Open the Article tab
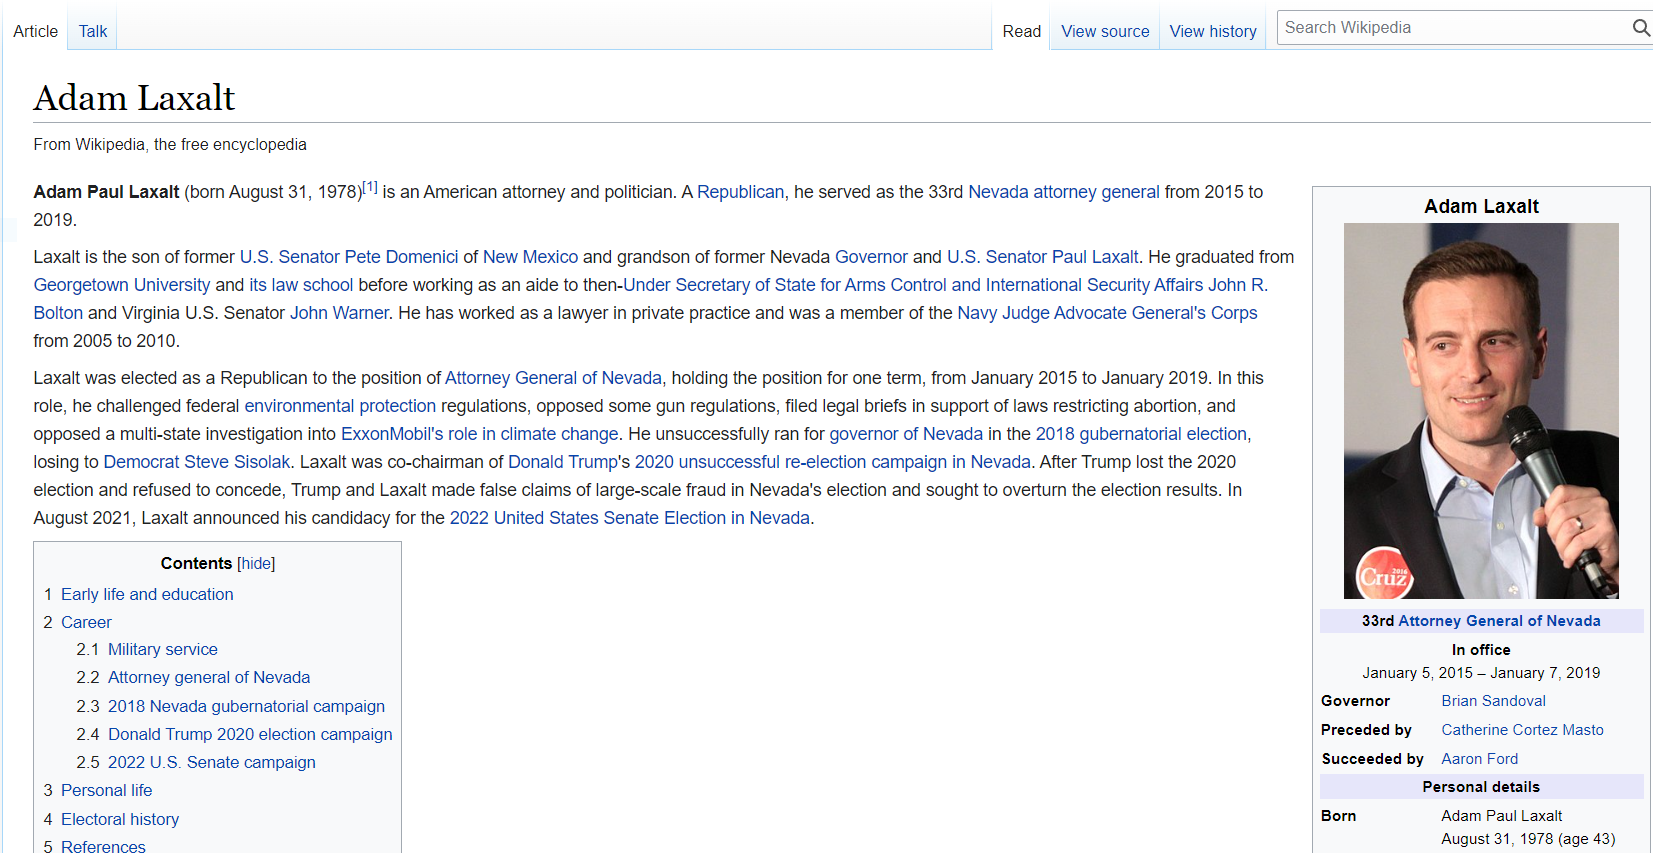 click(x=35, y=31)
